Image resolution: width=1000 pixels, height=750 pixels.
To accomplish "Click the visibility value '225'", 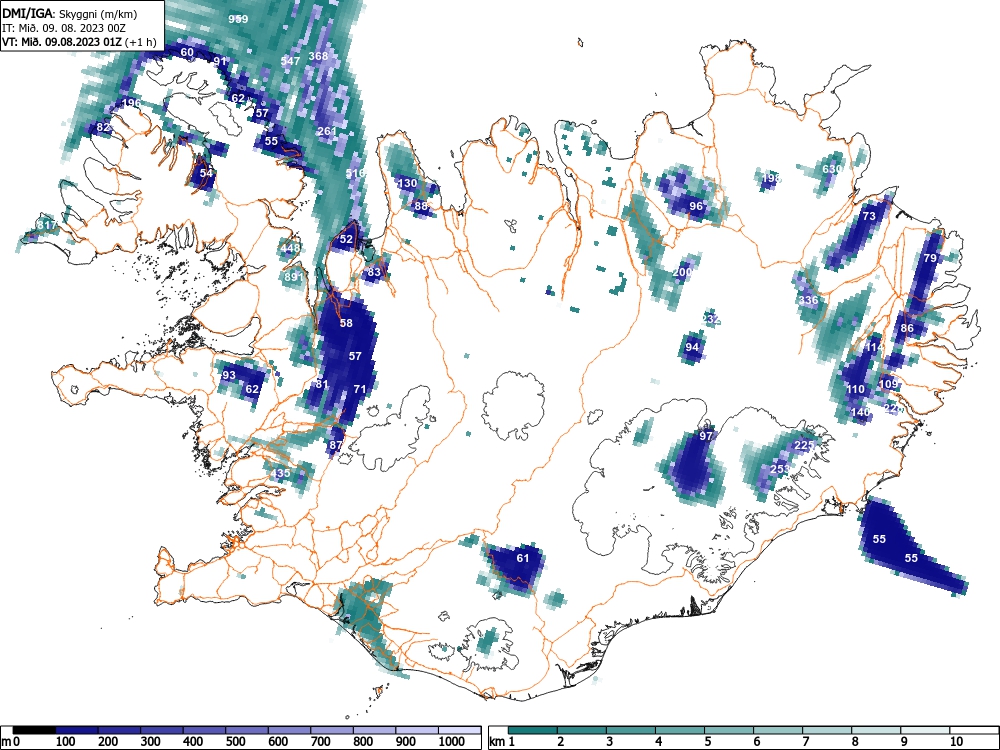I will 804,445.
